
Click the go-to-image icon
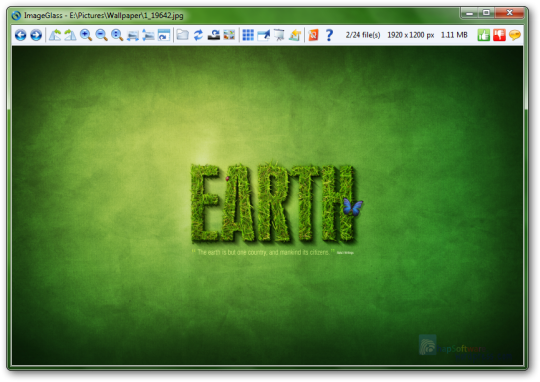(x=214, y=35)
